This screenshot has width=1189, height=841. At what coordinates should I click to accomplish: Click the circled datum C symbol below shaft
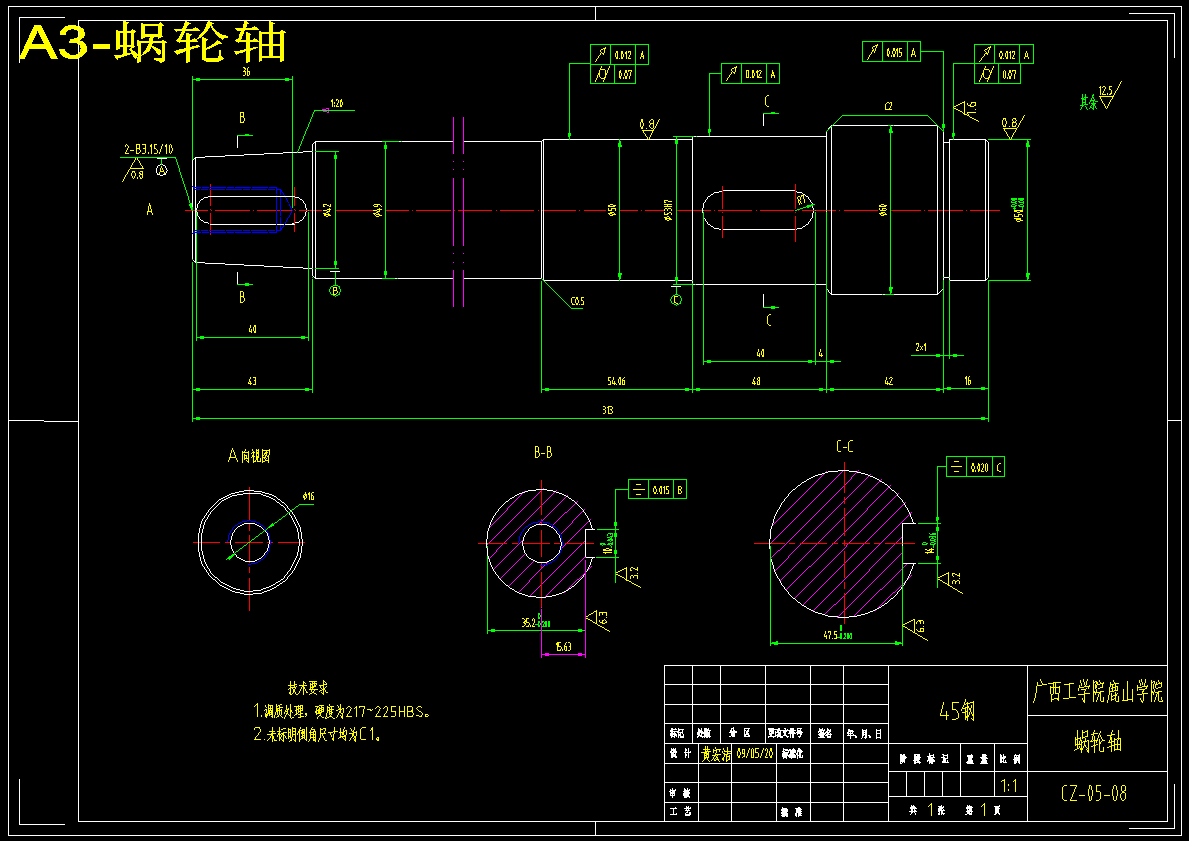[676, 300]
